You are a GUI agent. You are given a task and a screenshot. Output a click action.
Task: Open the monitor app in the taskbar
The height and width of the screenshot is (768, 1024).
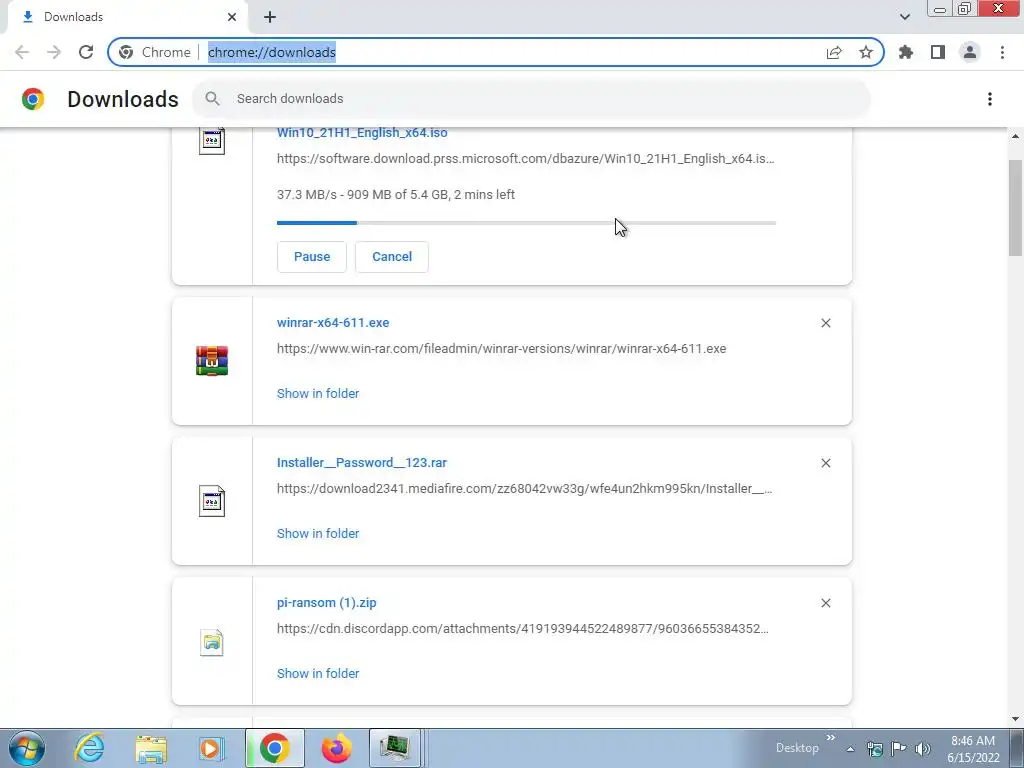click(x=395, y=748)
